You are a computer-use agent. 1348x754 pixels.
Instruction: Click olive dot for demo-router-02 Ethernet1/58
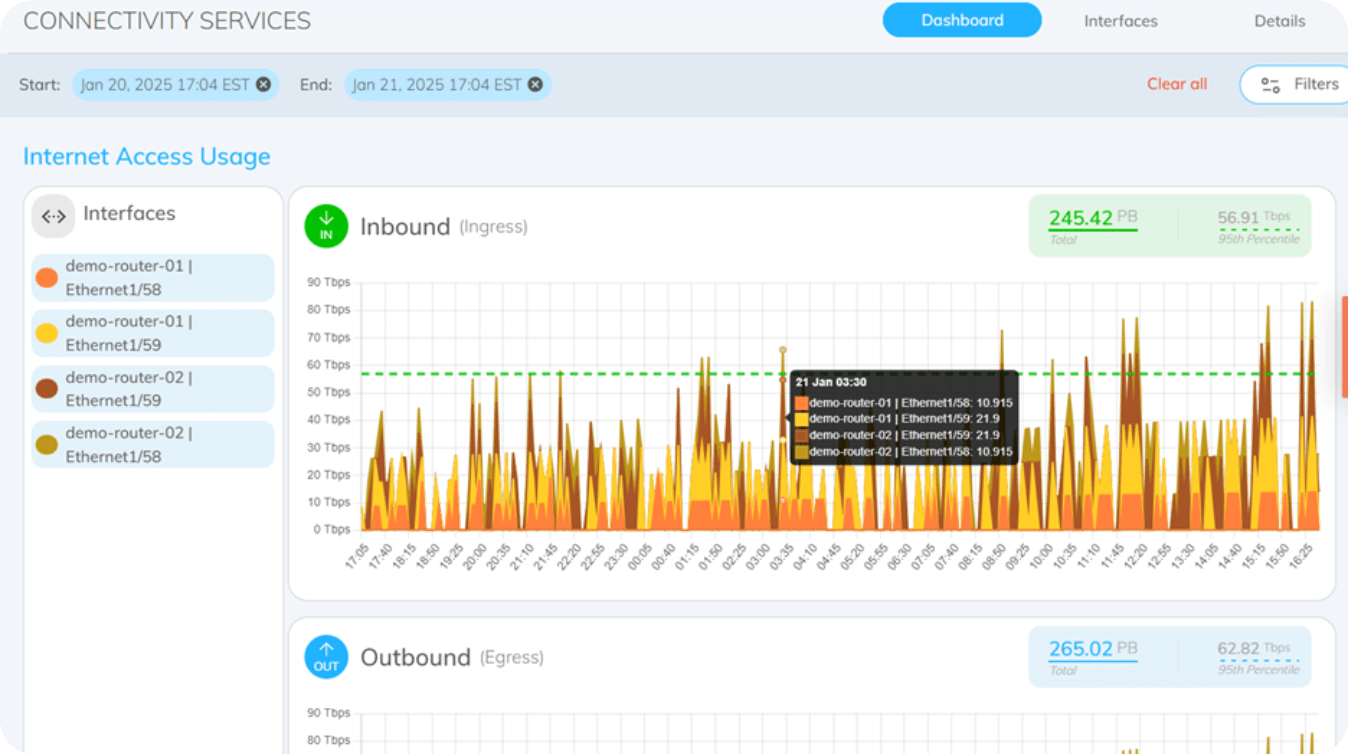46,445
